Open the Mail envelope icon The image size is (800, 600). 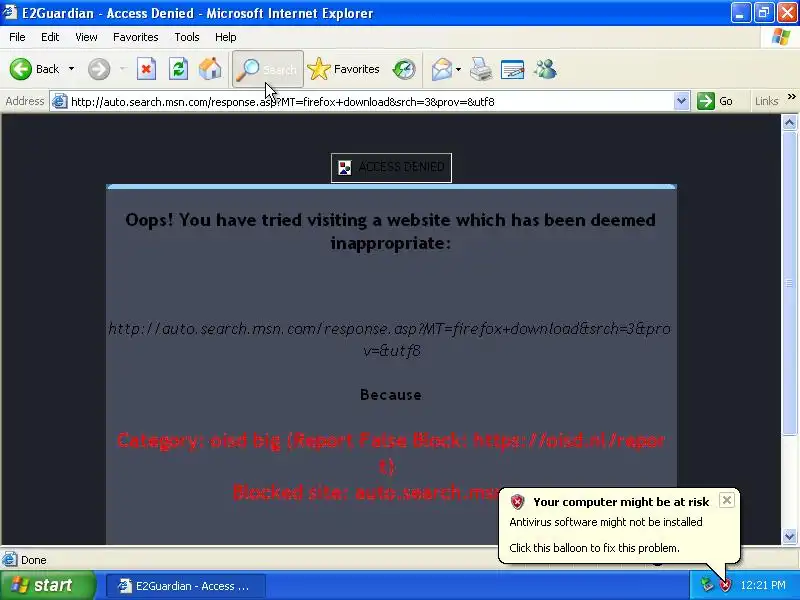tap(442, 69)
